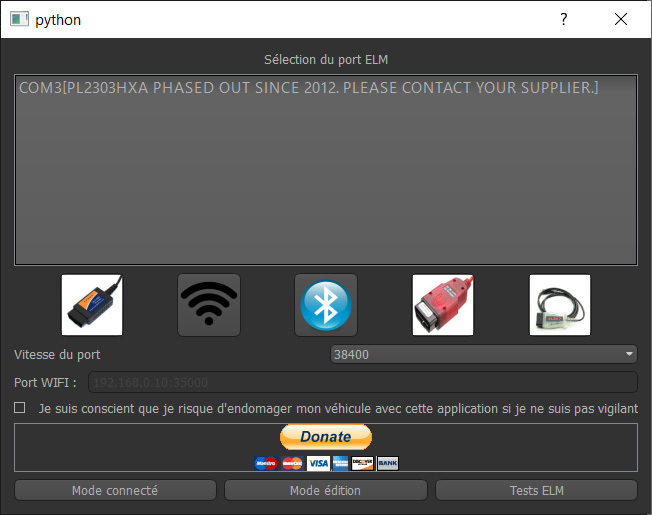Launch Mode édition
652x515 pixels.
point(326,490)
